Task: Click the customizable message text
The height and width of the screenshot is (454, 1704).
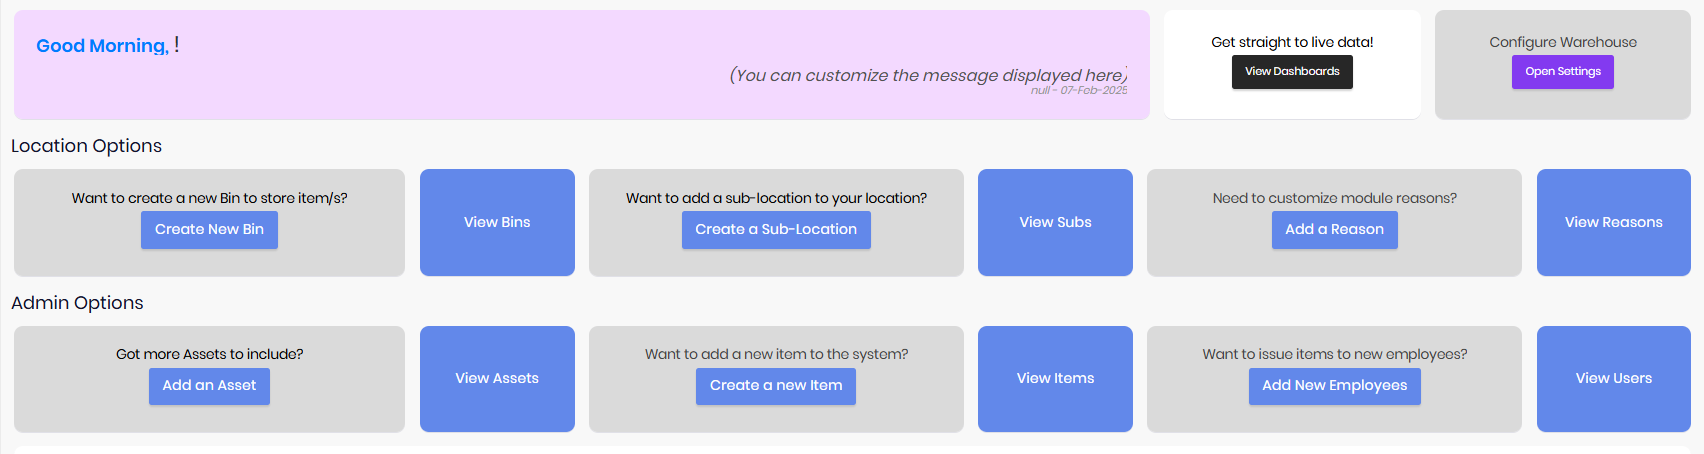Action: point(928,75)
